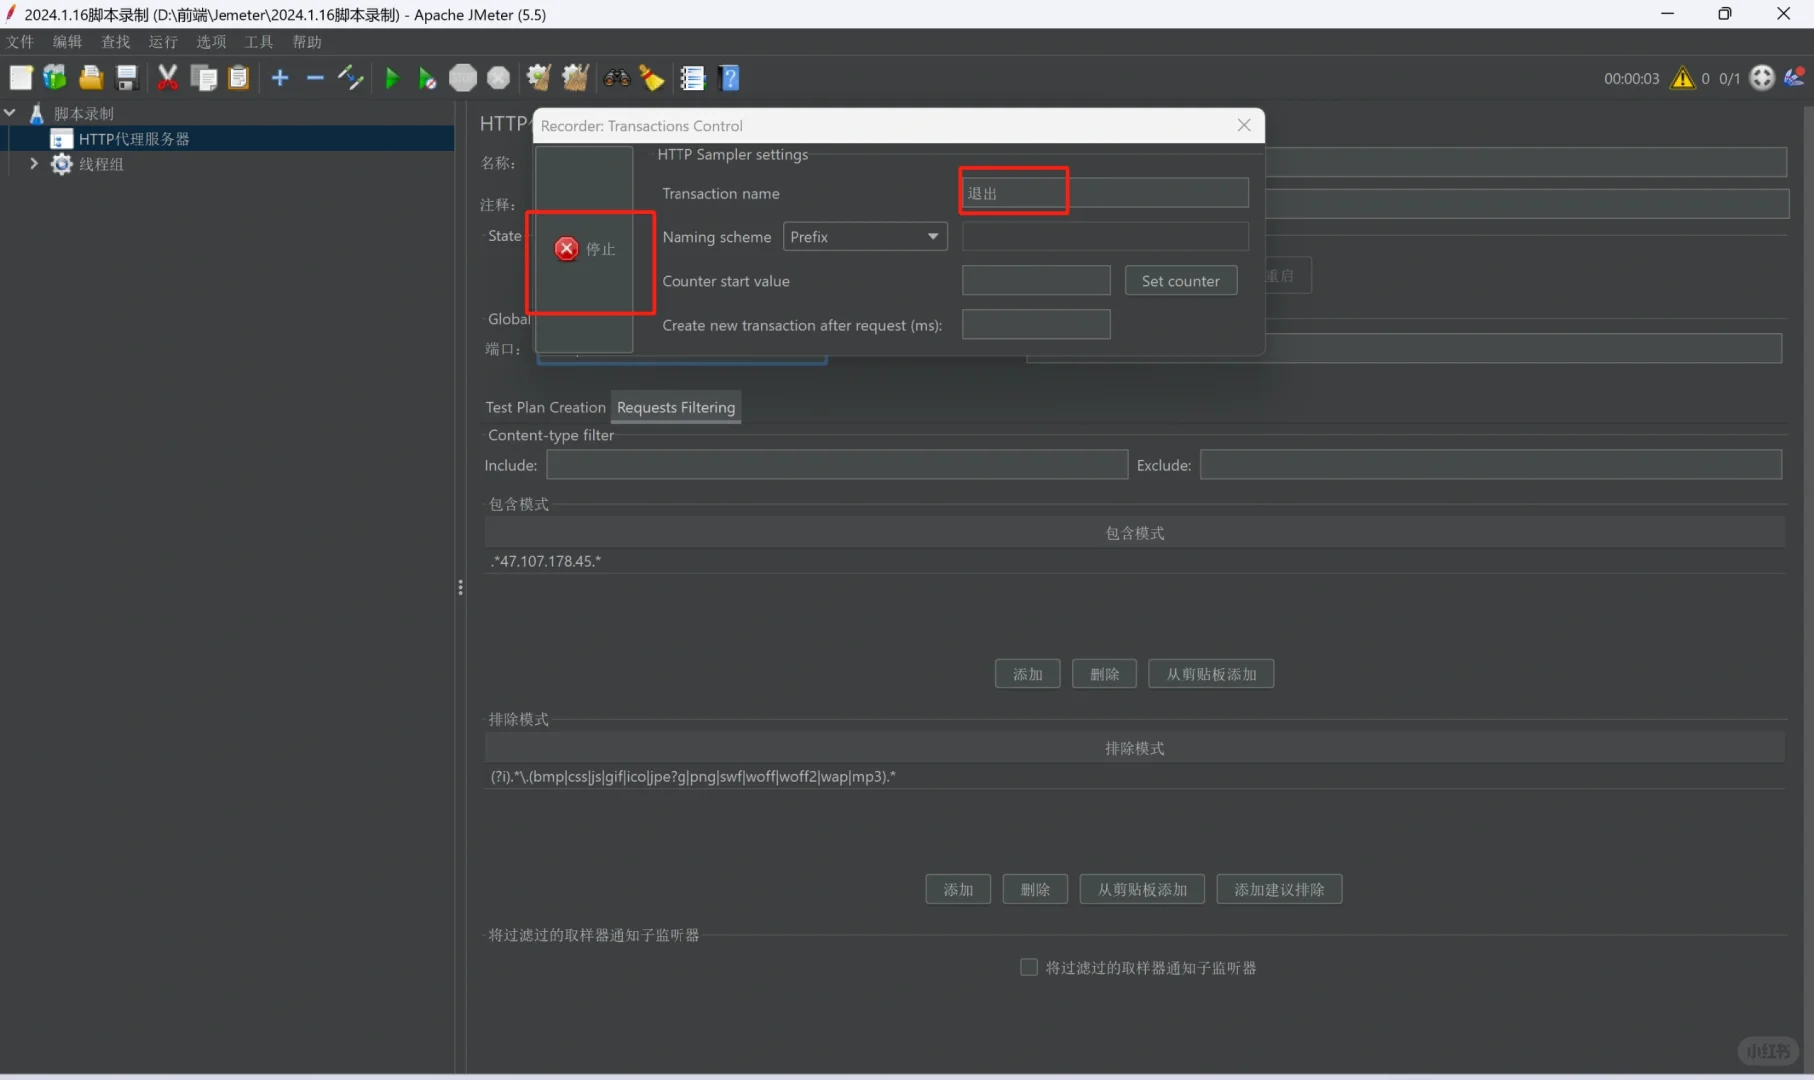The width and height of the screenshot is (1814, 1080).
Task: Select the .*47.107.178.45.* include pattern row
Action: (1135, 561)
